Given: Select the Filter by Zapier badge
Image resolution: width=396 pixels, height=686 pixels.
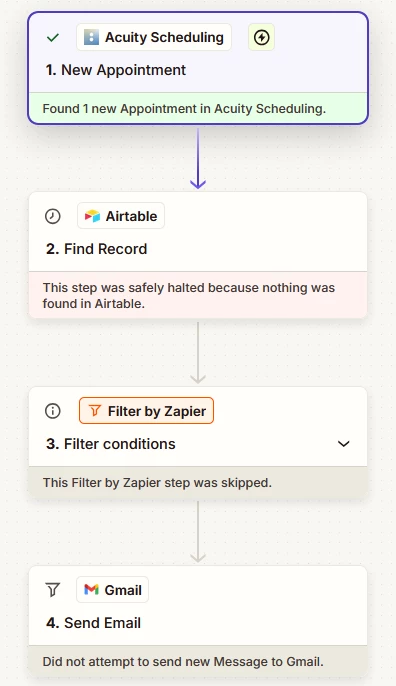Looking at the screenshot, I should (x=147, y=411).
